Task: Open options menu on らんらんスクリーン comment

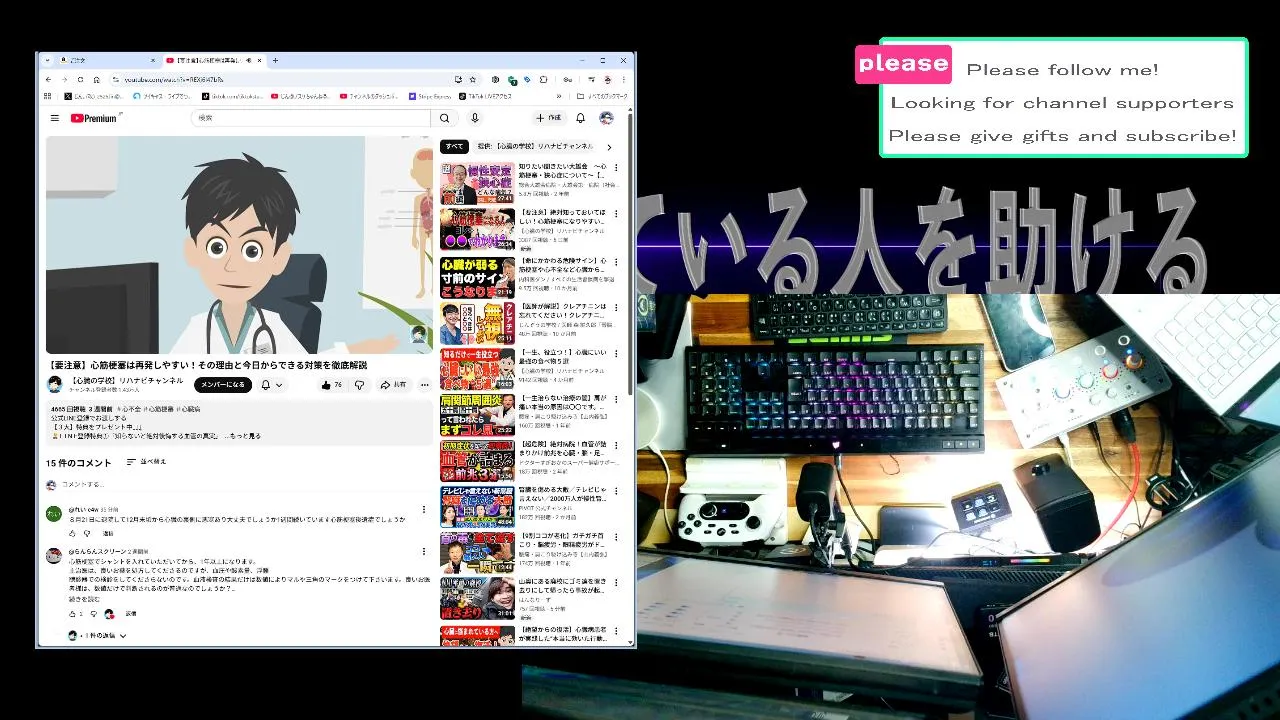Action: [x=423, y=553]
